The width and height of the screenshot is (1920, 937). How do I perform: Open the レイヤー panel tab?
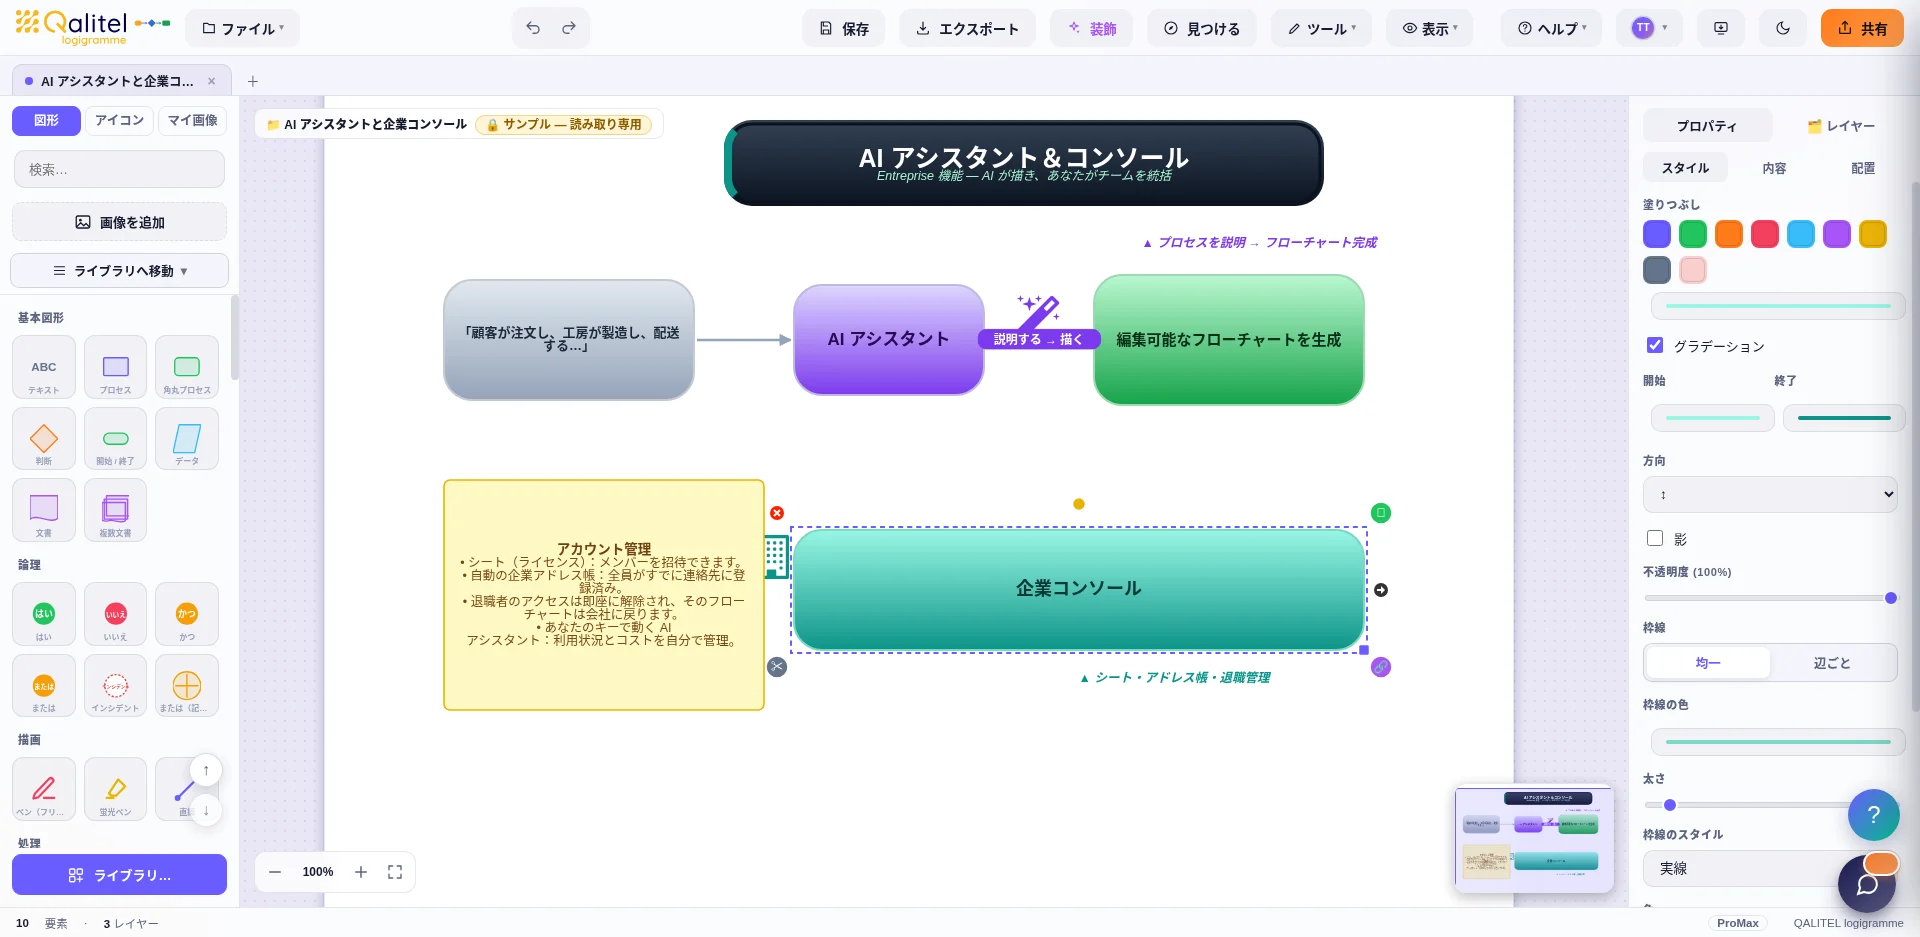[x=1840, y=126]
